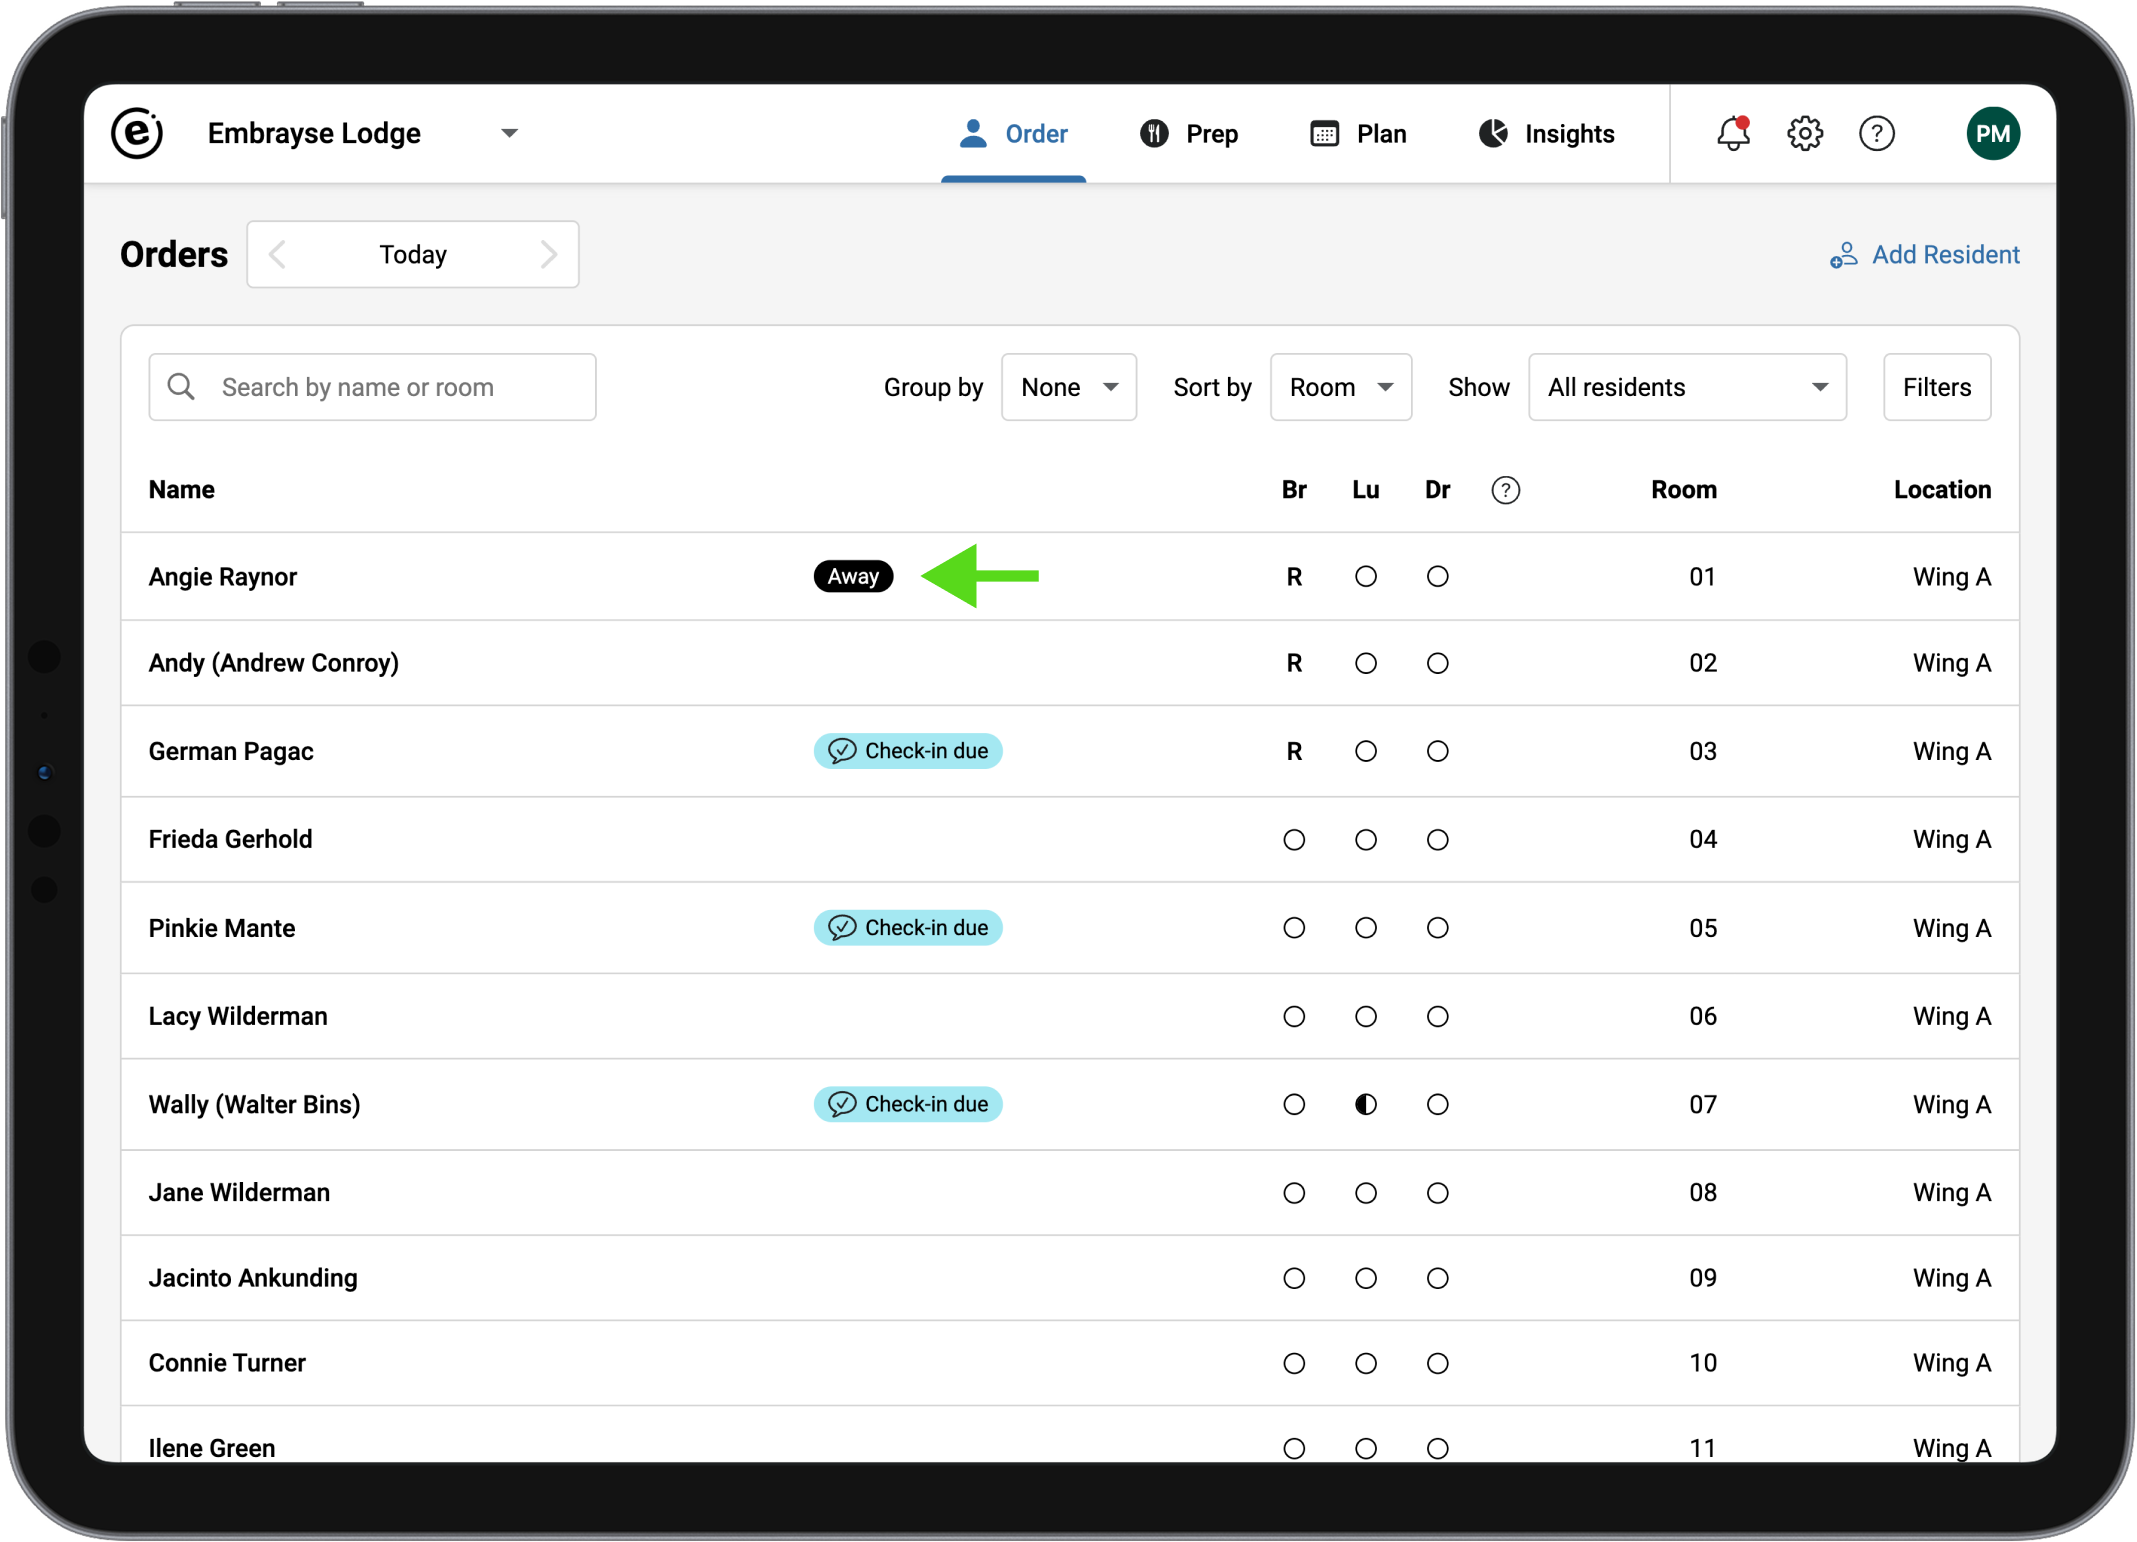Open the Group by None dropdown
The height and width of the screenshot is (1542, 2137).
click(1068, 387)
